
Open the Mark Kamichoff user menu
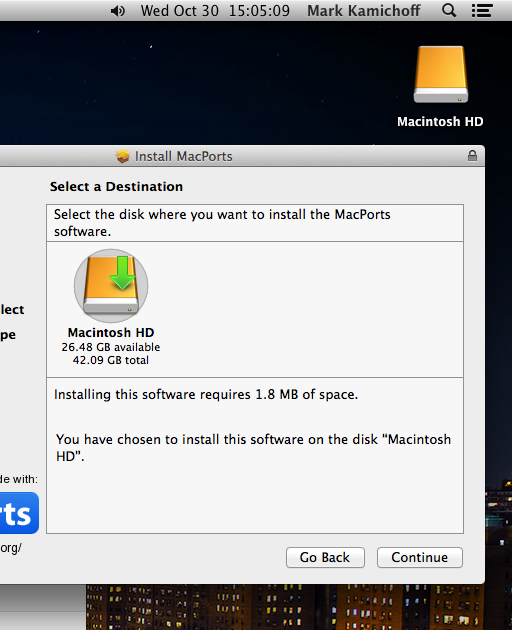(x=364, y=11)
